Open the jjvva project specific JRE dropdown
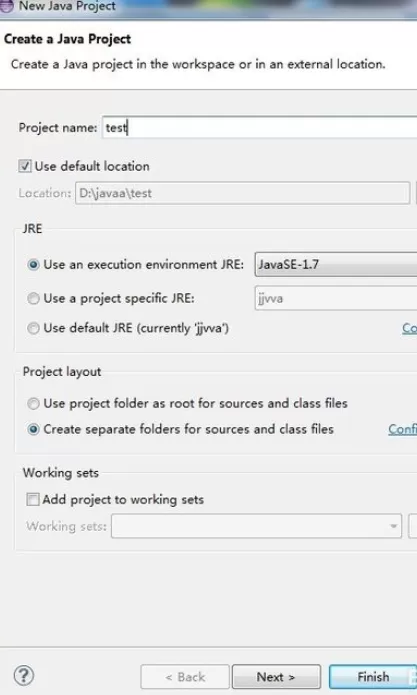This screenshot has height=695, width=417. (x=336, y=298)
